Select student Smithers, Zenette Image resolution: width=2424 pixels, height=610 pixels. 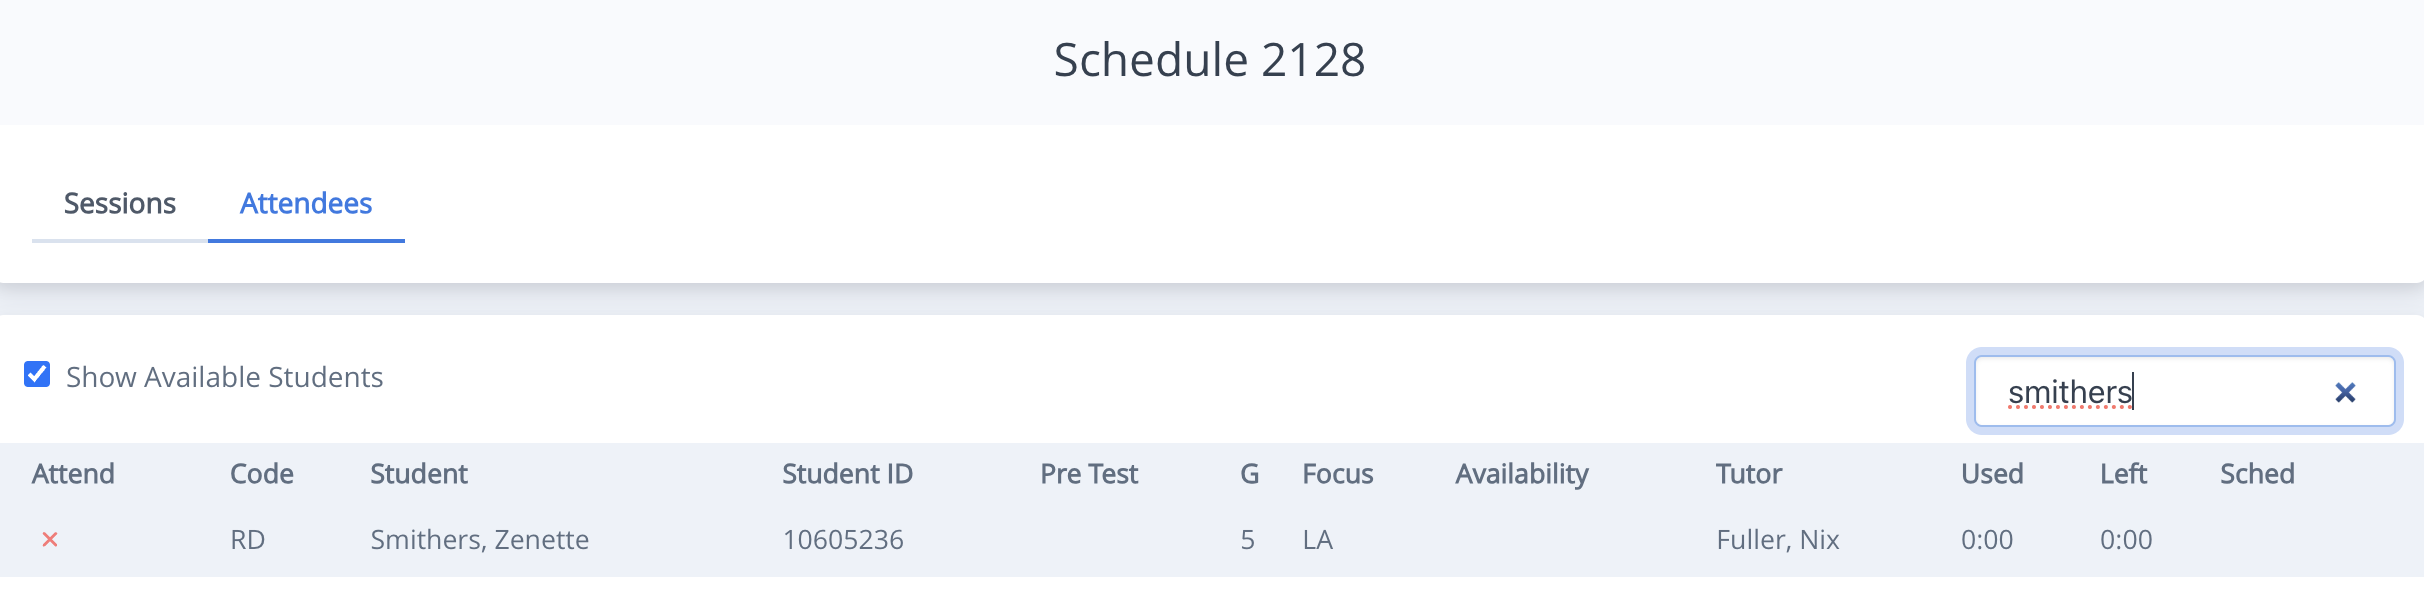click(481, 540)
